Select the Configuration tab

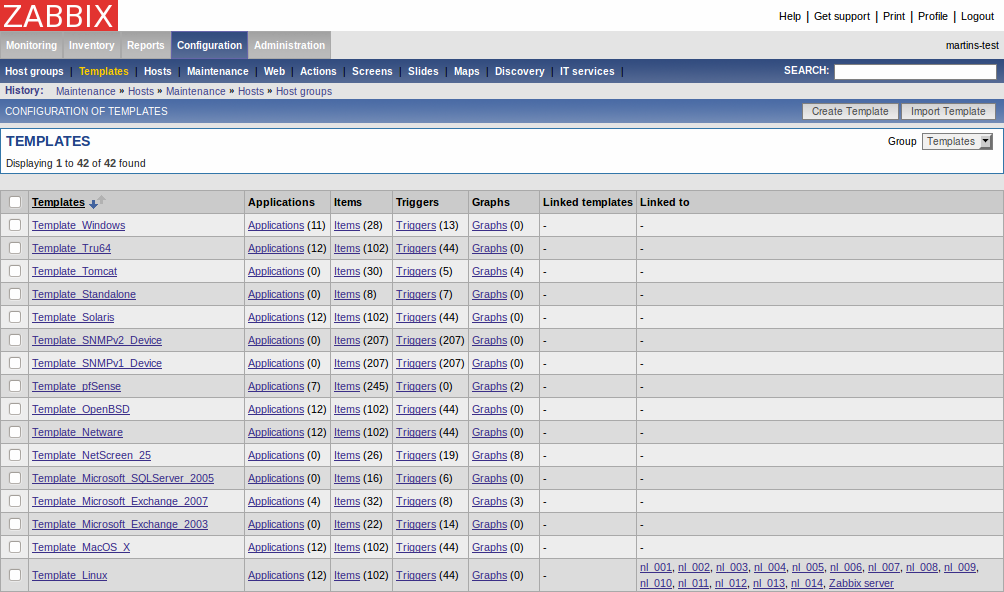click(209, 45)
